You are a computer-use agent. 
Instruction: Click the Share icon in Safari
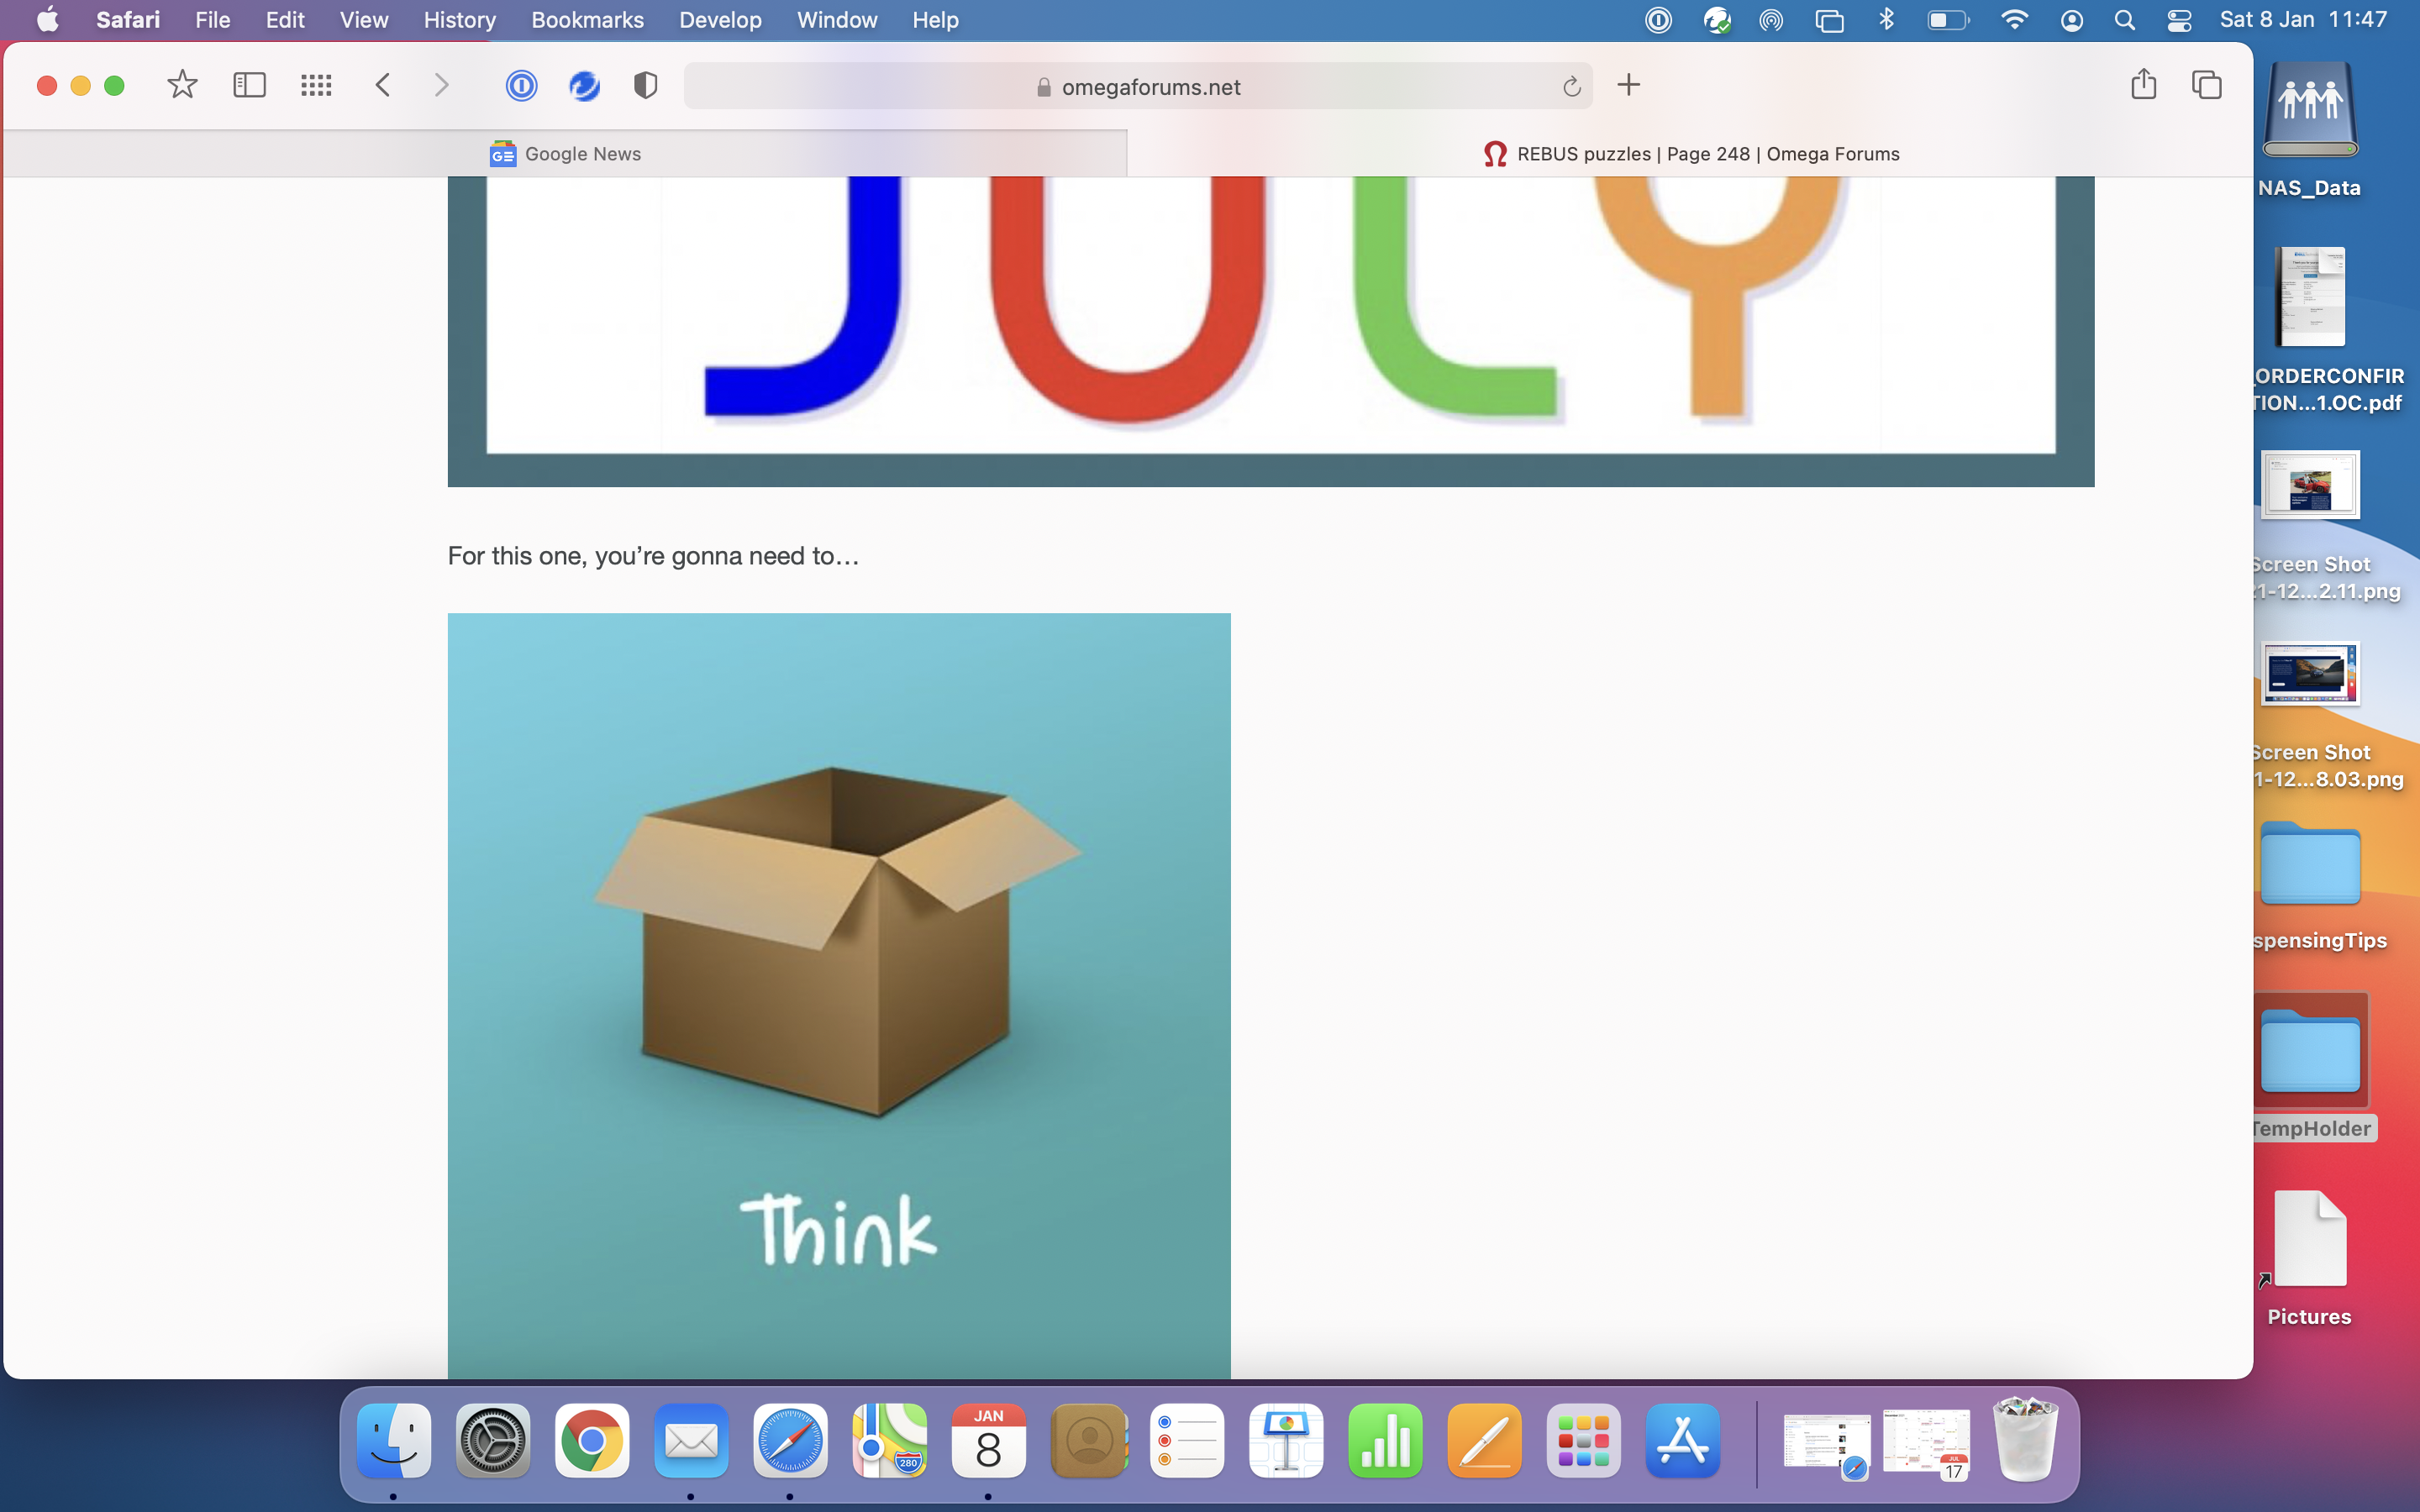(2143, 85)
